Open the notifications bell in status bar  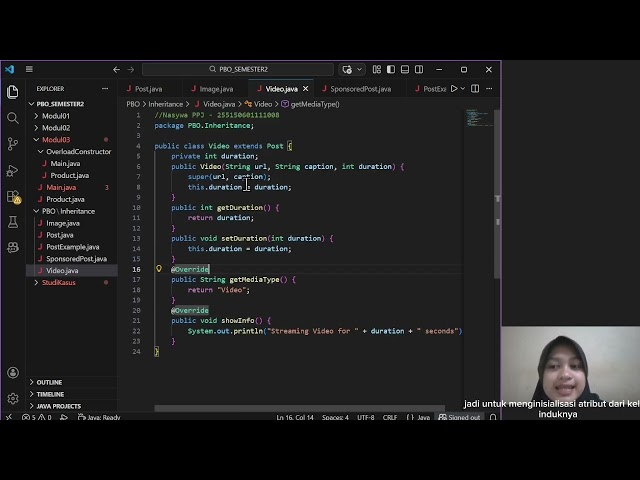(x=493, y=417)
